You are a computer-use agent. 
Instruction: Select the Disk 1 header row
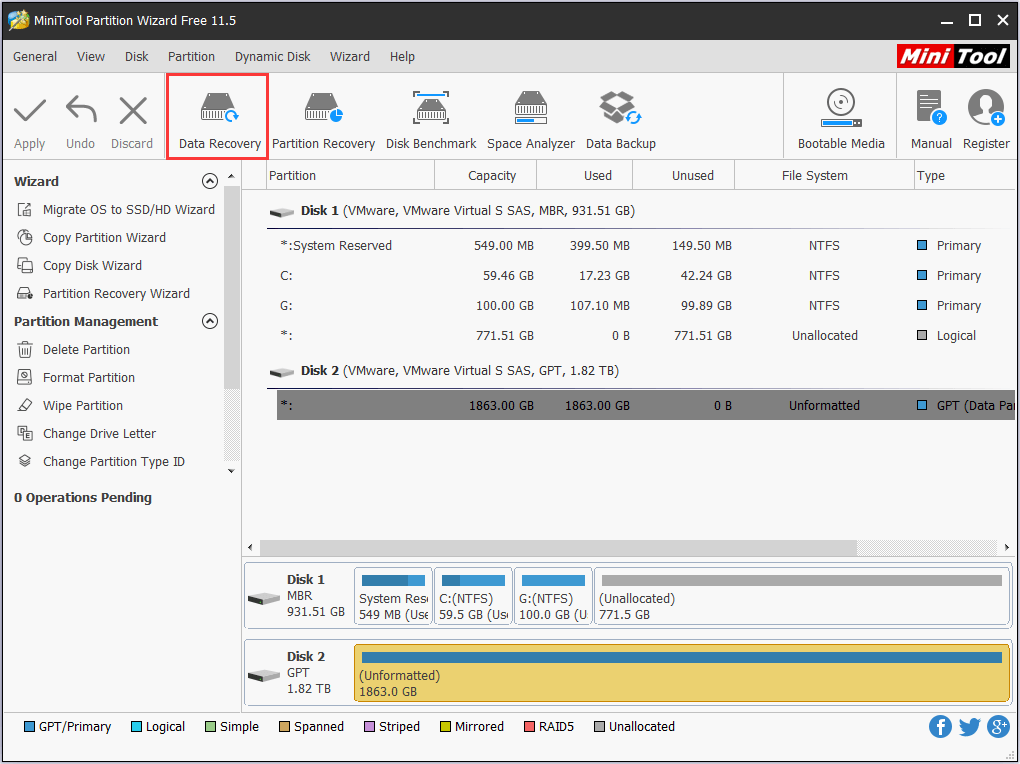(x=641, y=211)
